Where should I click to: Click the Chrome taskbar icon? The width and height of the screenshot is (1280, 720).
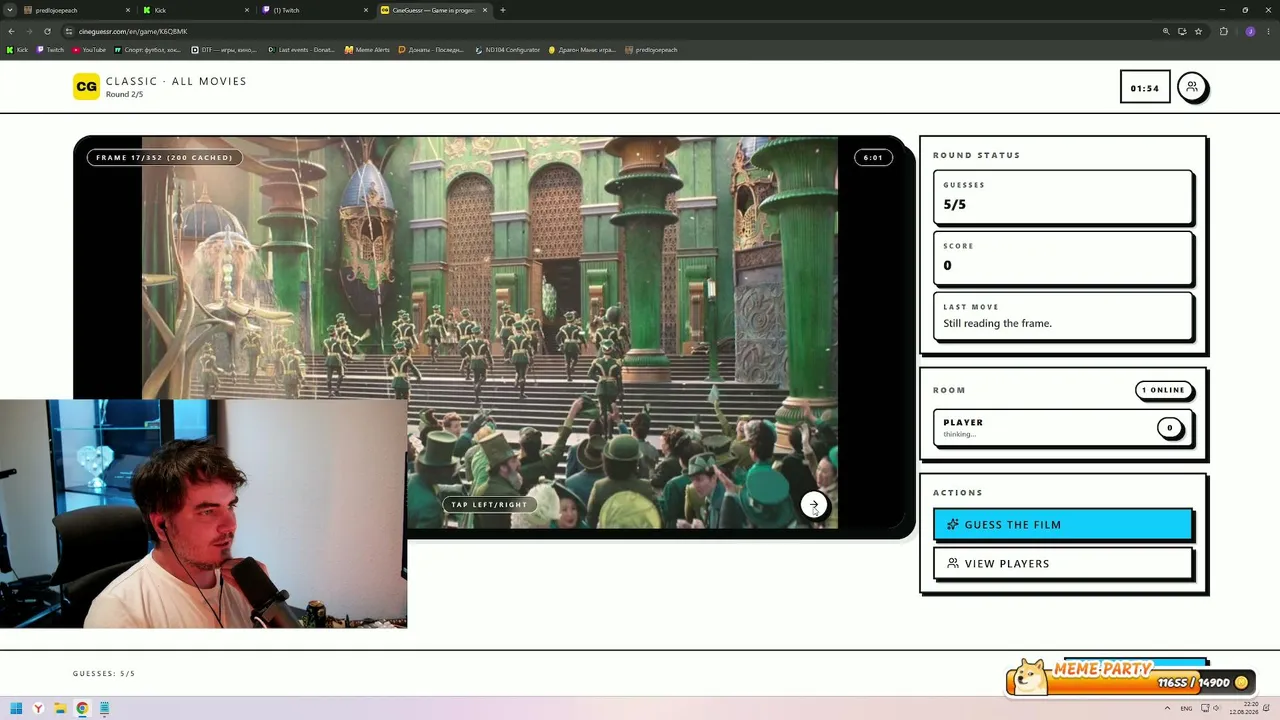(82, 709)
